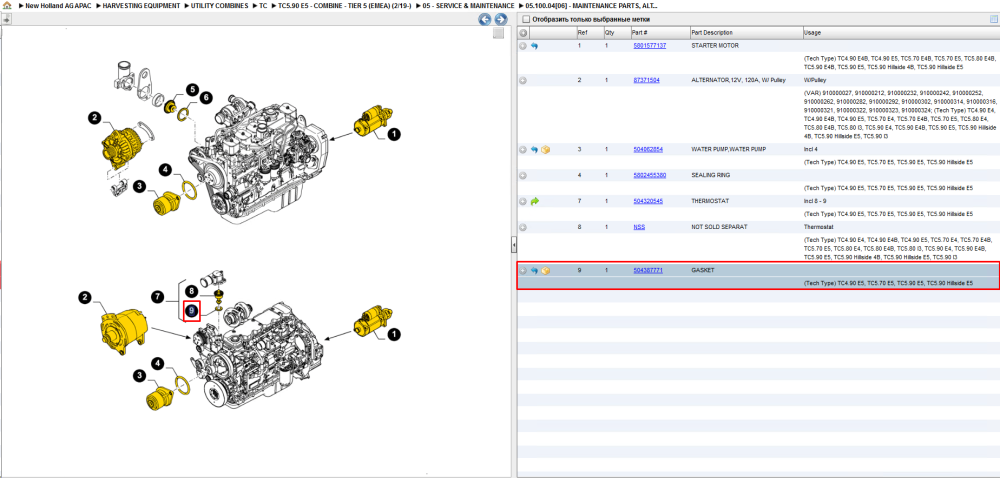Viewport: 1000px width, 478px height.
Task: Open breadcrumb 'TC'
Action: (263, 6)
